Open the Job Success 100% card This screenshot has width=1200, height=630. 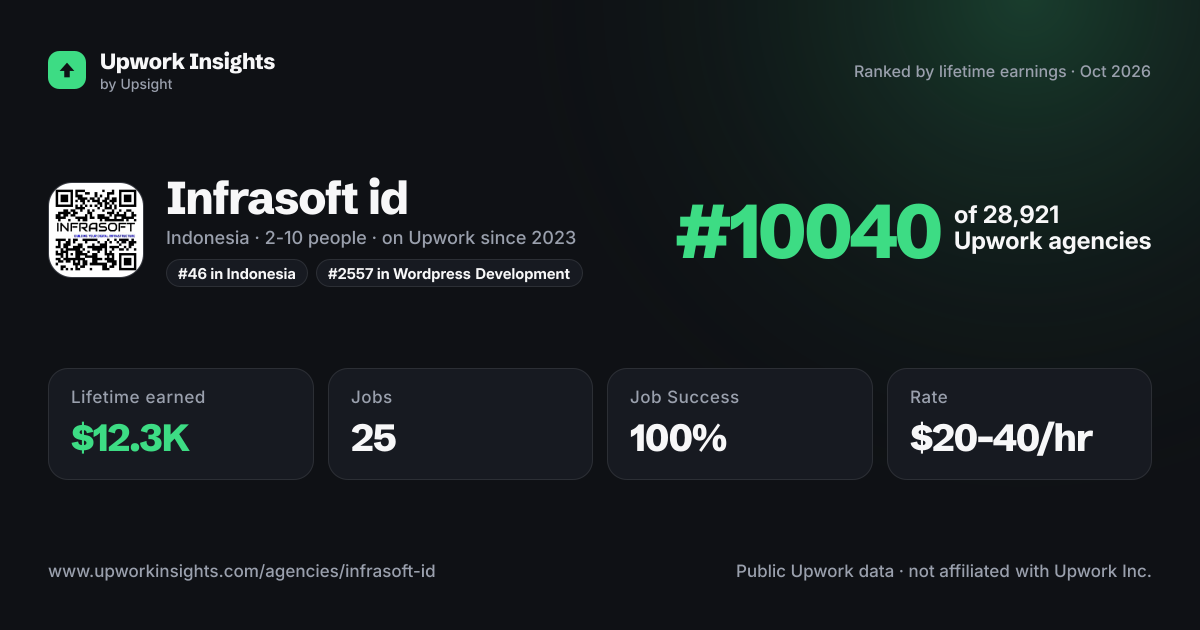[x=740, y=424]
